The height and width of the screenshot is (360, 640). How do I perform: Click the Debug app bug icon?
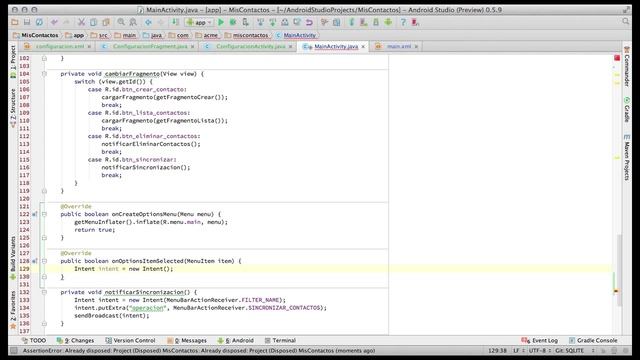pyautogui.click(x=233, y=22)
